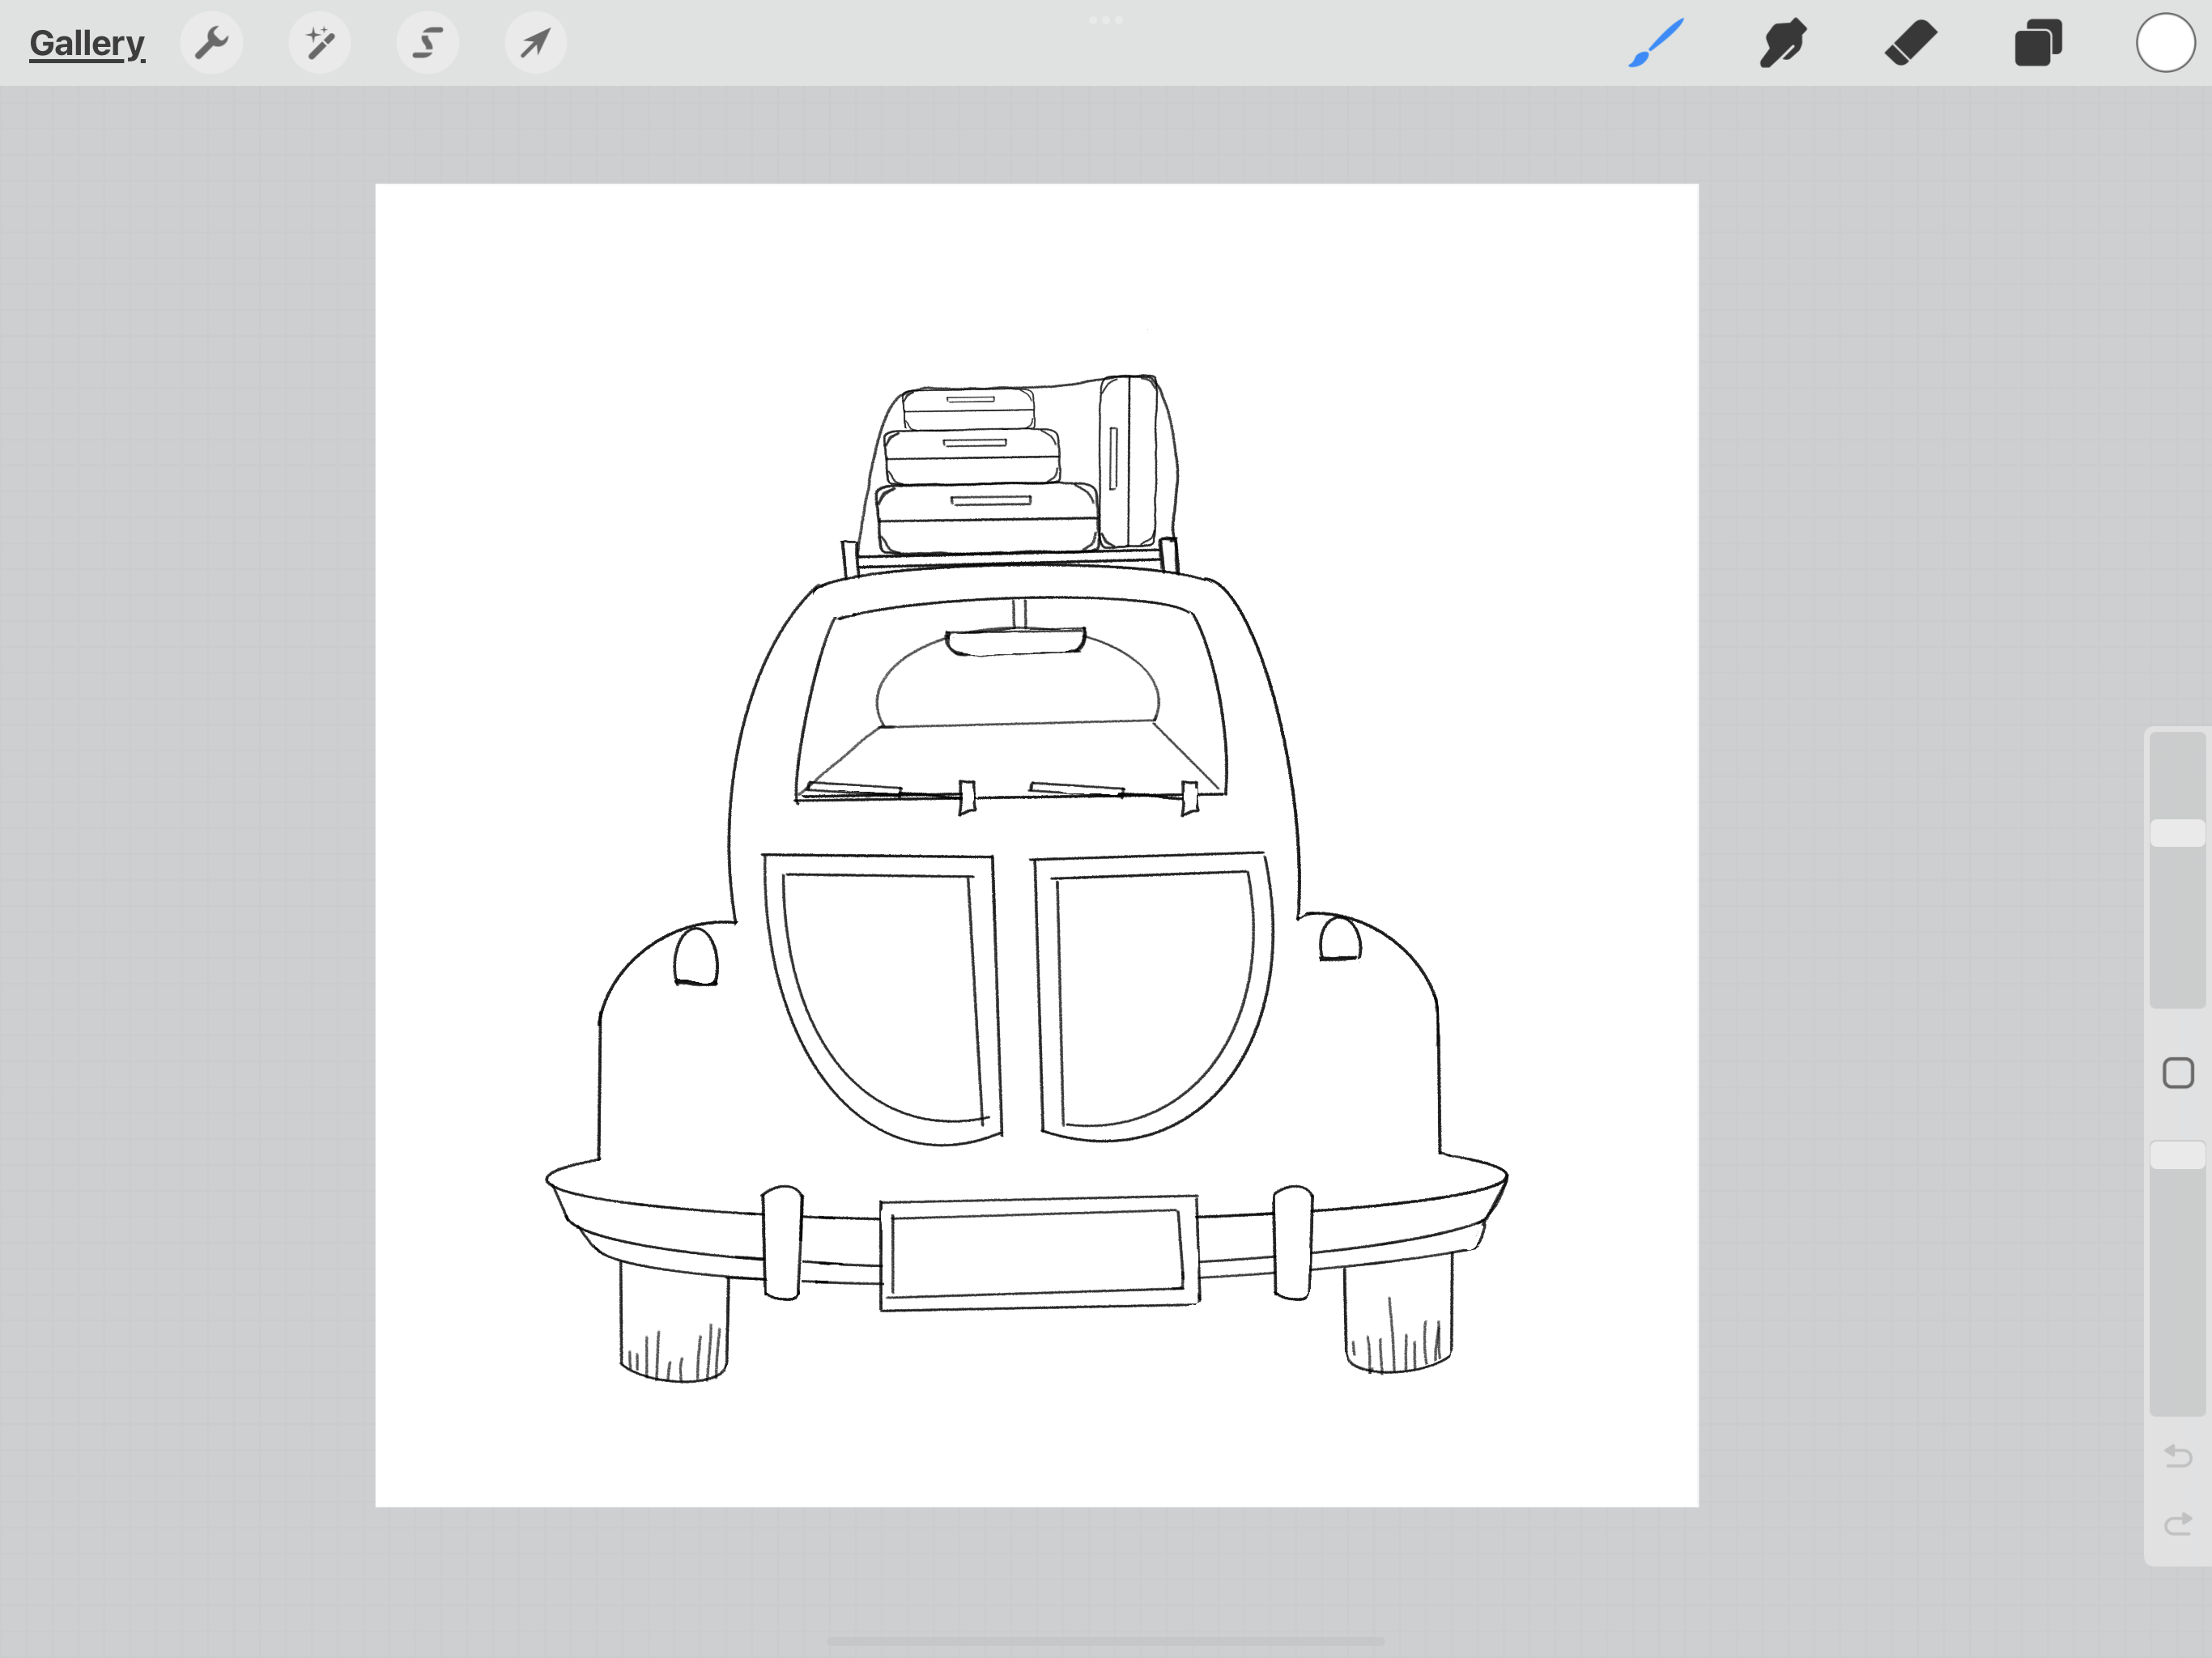
Task: Tap the home indicator bar at bottom
Action: click(x=1105, y=1641)
